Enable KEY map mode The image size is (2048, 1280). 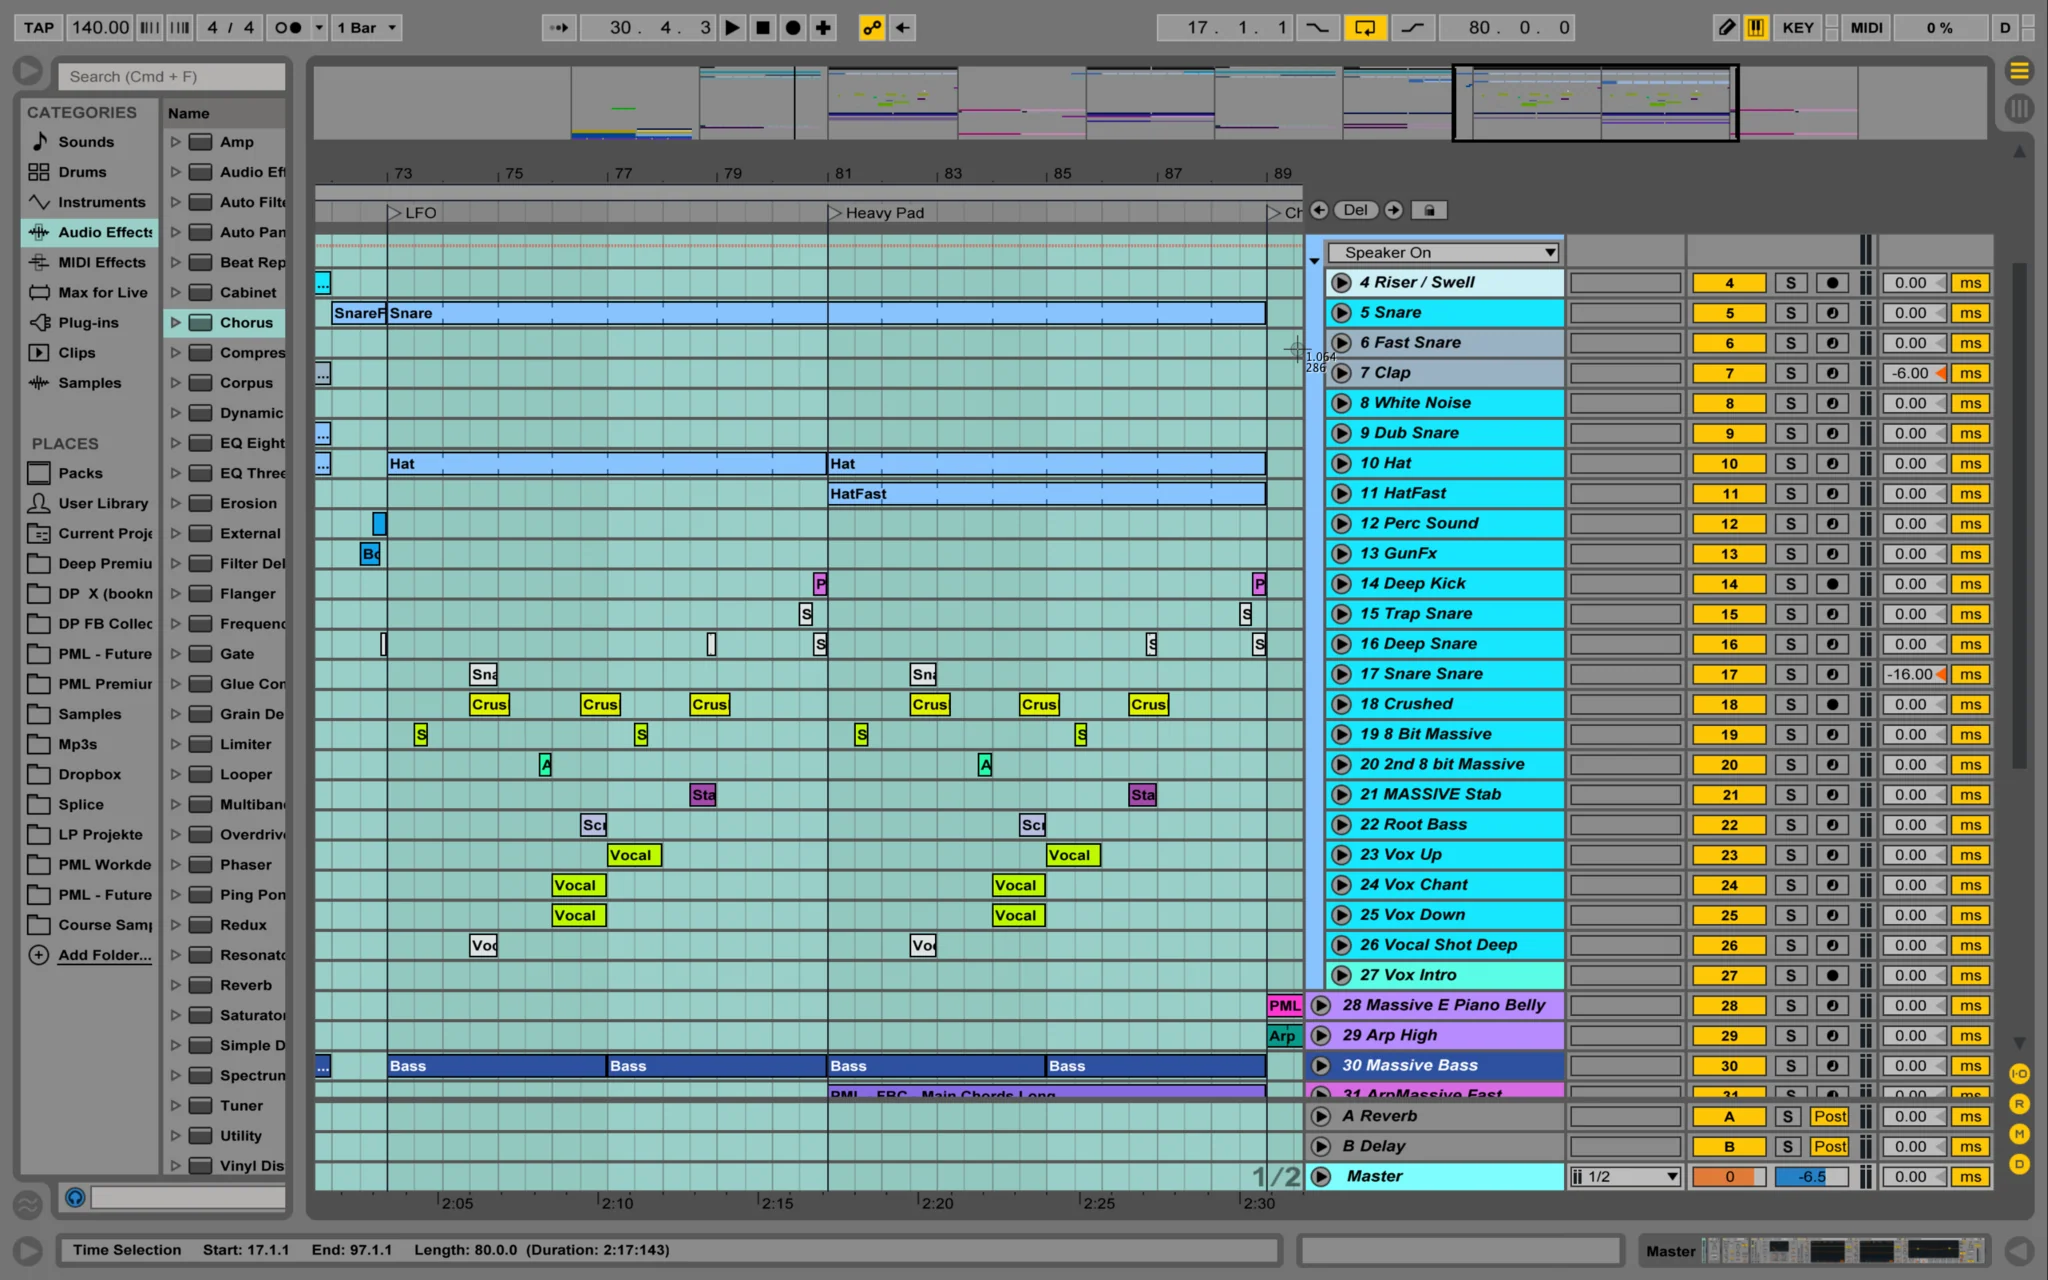click(1797, 28)
